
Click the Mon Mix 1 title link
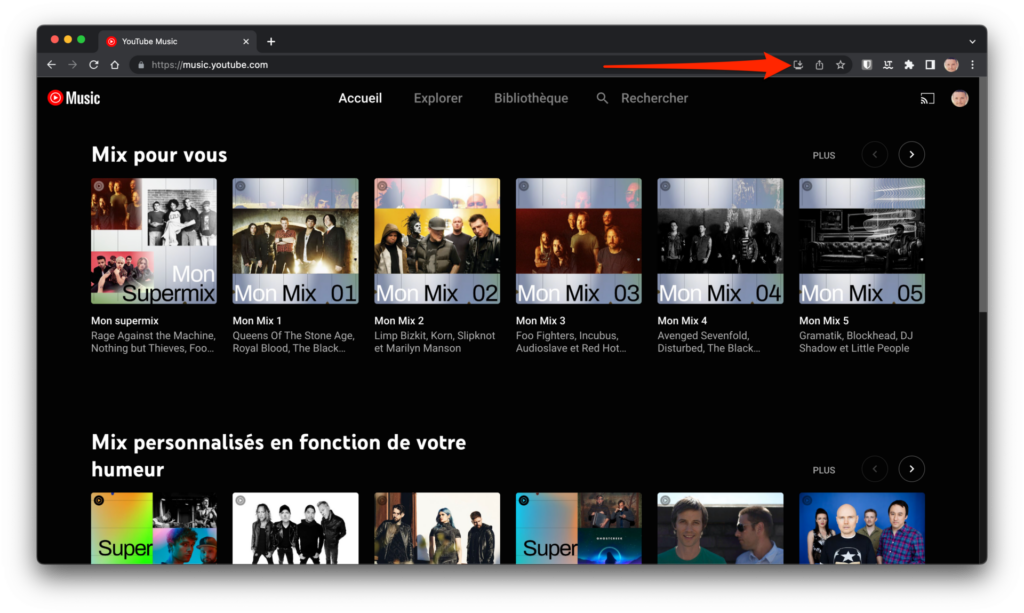(x=257, y=321)
